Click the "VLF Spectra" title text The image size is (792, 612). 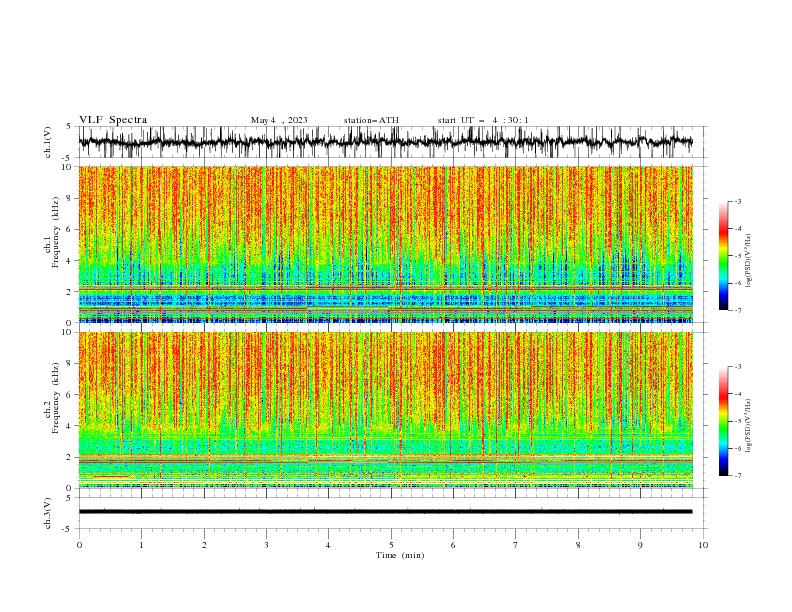[x=113, y=120]
